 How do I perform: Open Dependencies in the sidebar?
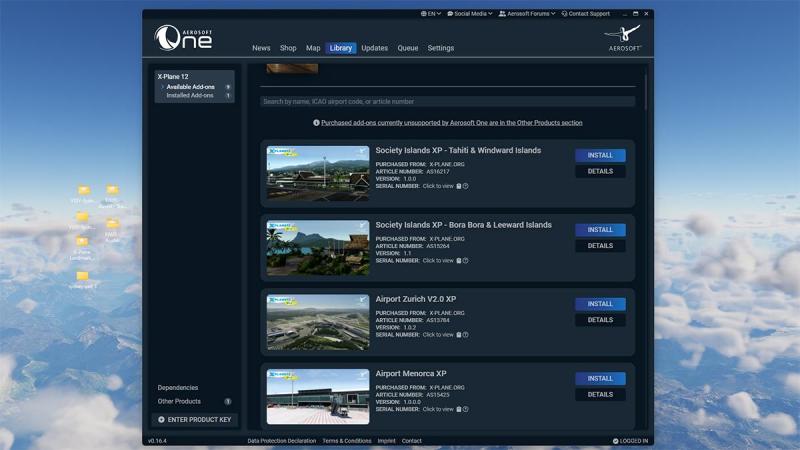point(178,388)
